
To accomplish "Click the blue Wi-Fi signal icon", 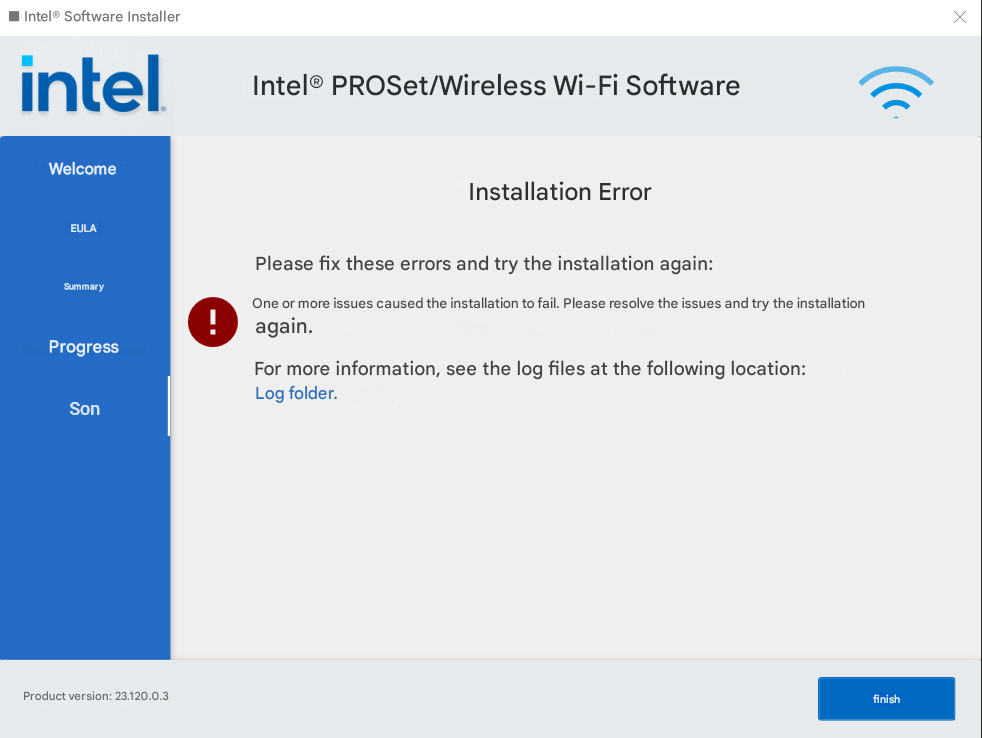I will (x=895, y=91).
